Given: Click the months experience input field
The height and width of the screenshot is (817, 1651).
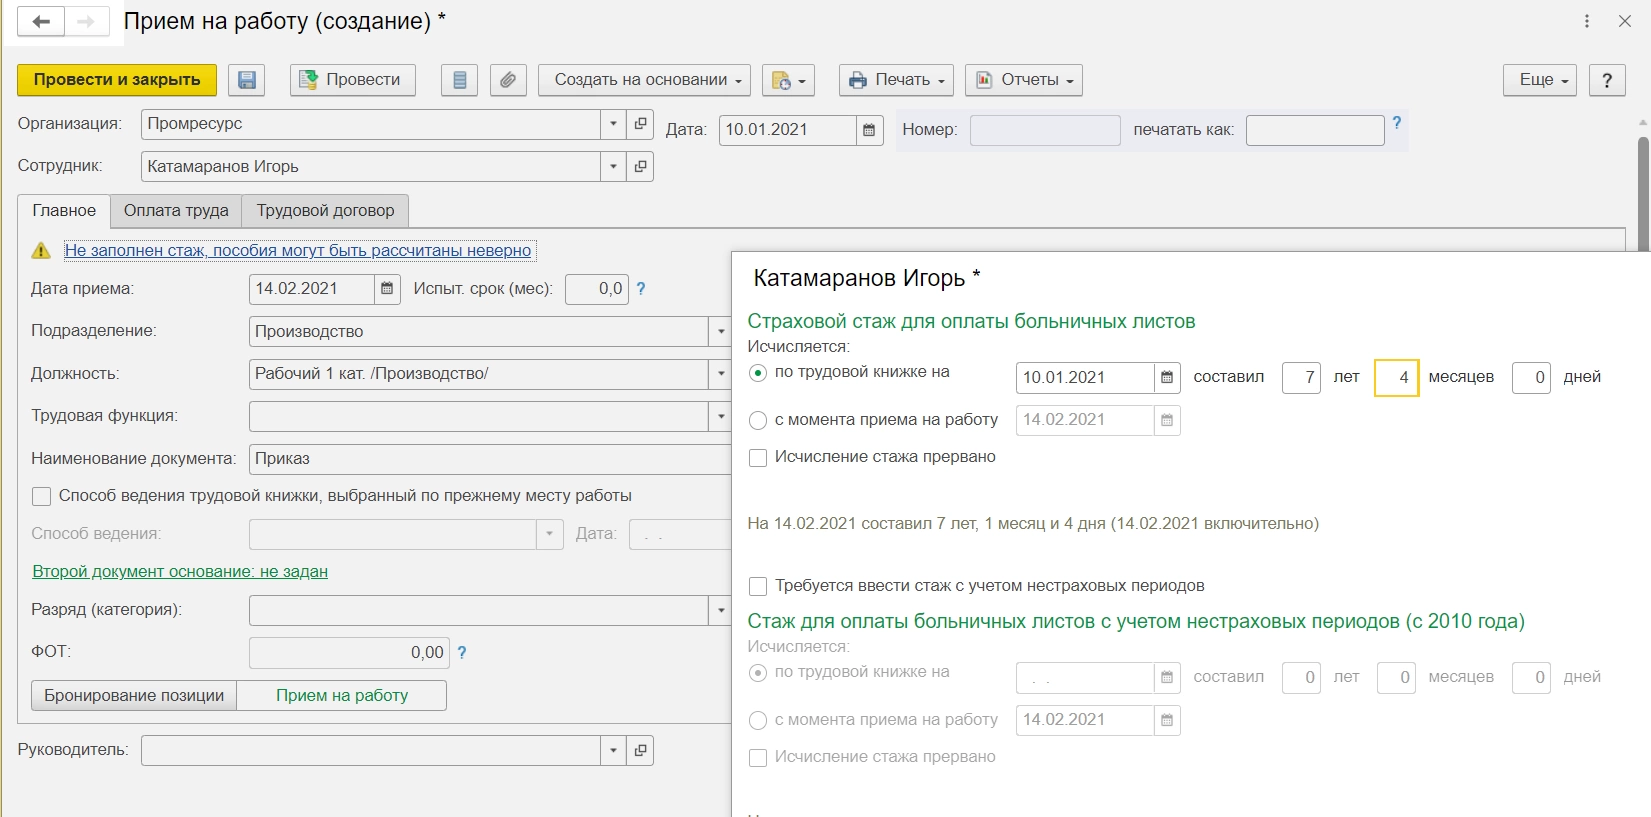Looking at the screenshot, I should point(1396,377).
